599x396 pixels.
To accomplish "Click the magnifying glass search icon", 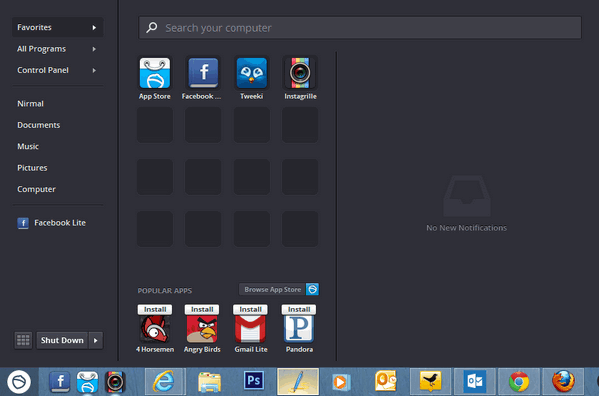I will click(x=152, y=27).
